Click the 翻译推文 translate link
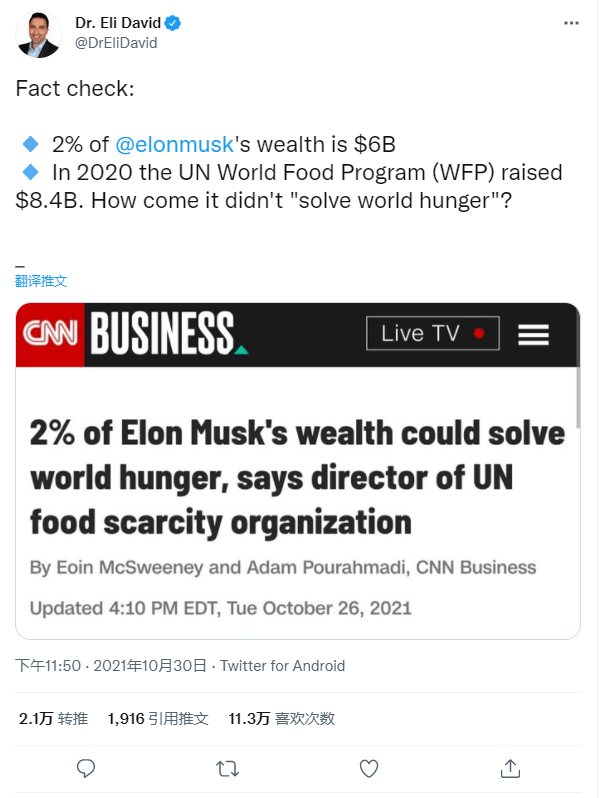 [41, 281]
